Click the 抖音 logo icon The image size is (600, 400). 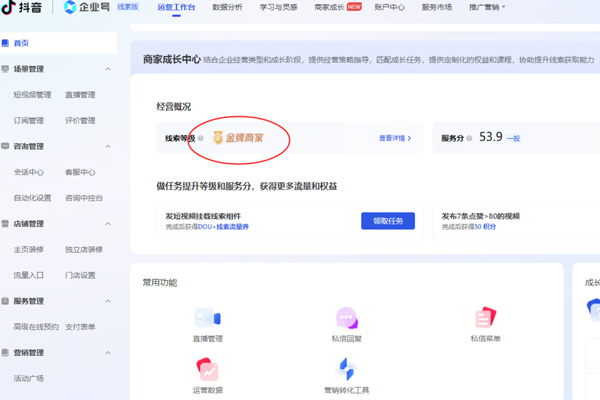coord(8,7)
